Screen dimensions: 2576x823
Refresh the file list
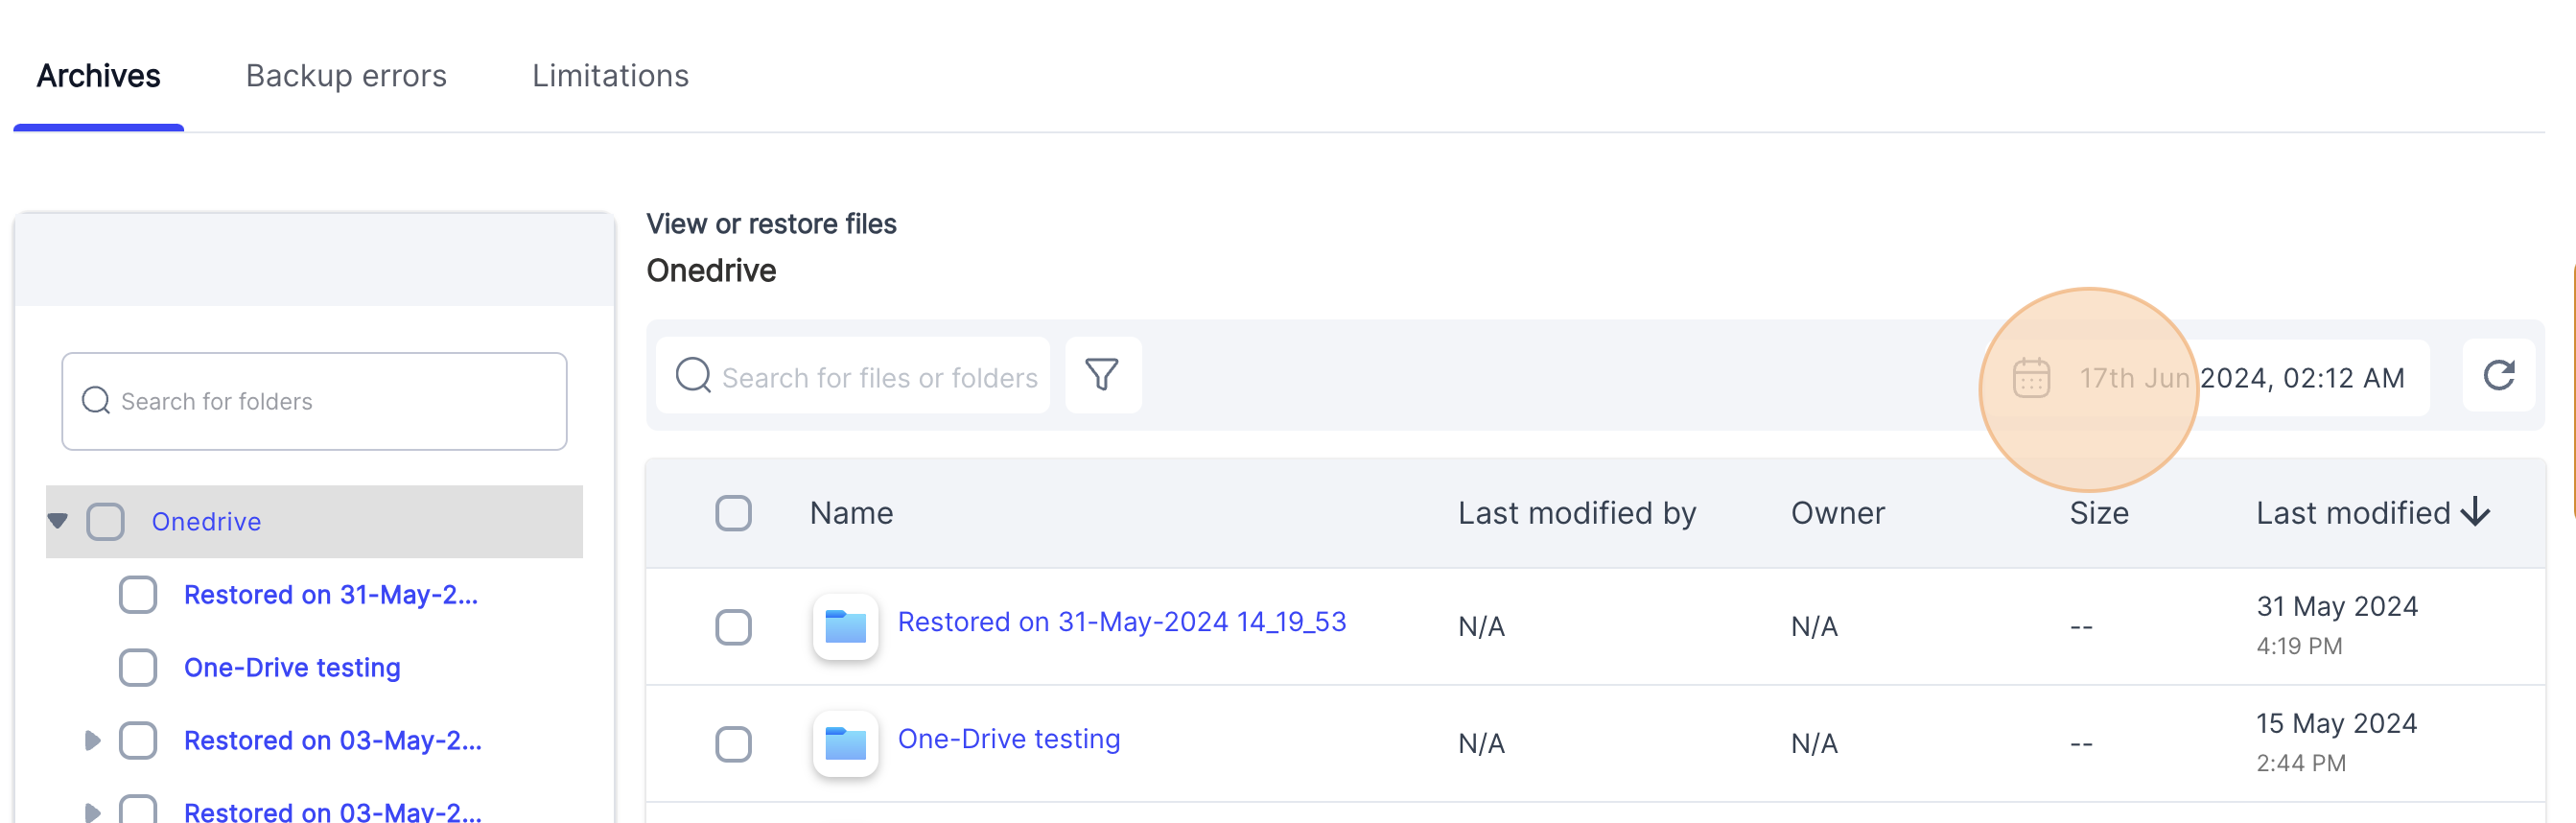(x=2498, y=375)
